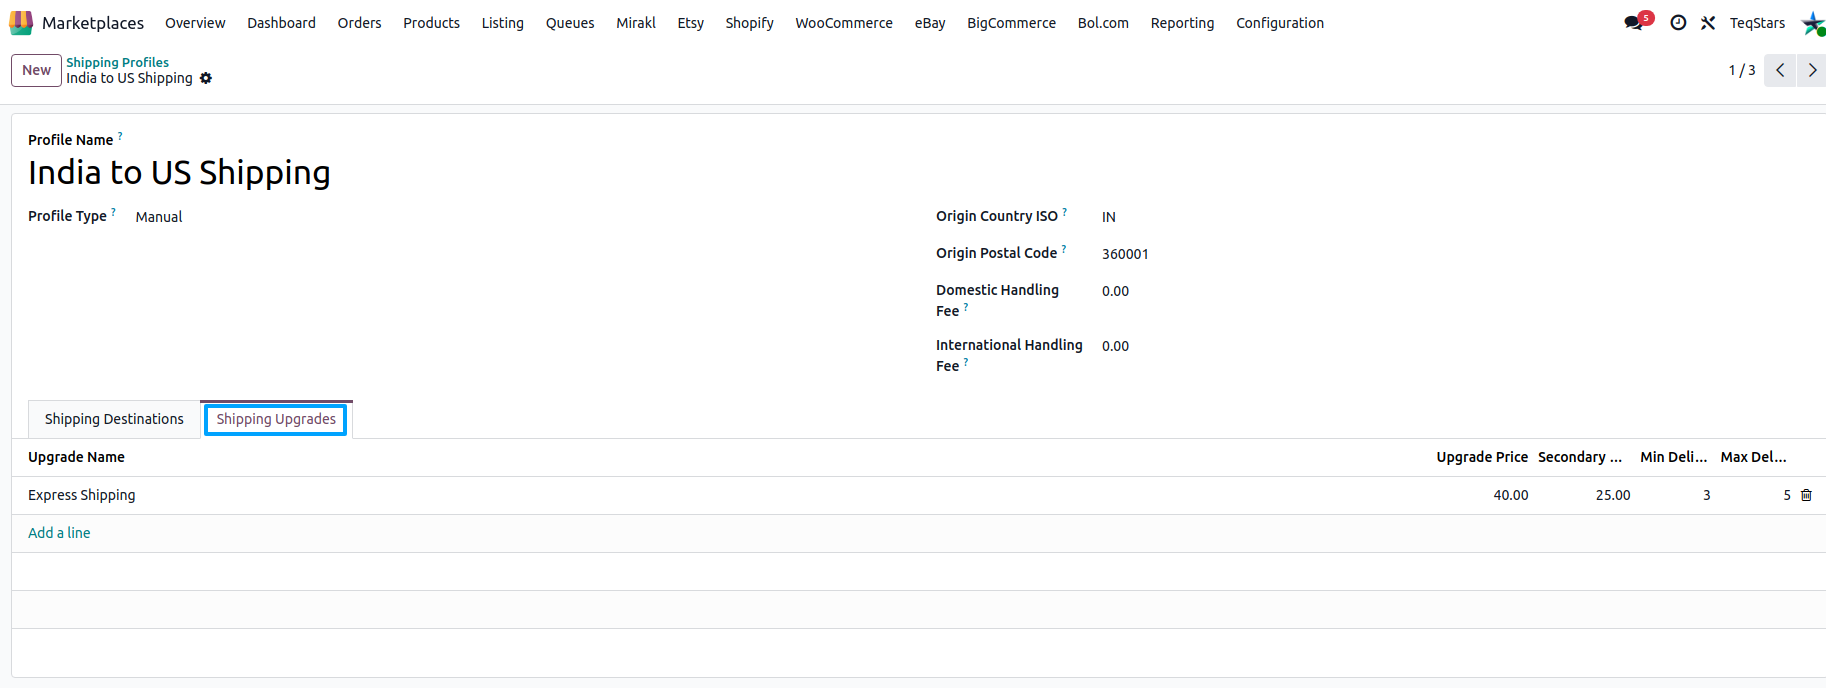
Task: Click the 1 / 3 pager counter
Action: (x=1741, y=70)
